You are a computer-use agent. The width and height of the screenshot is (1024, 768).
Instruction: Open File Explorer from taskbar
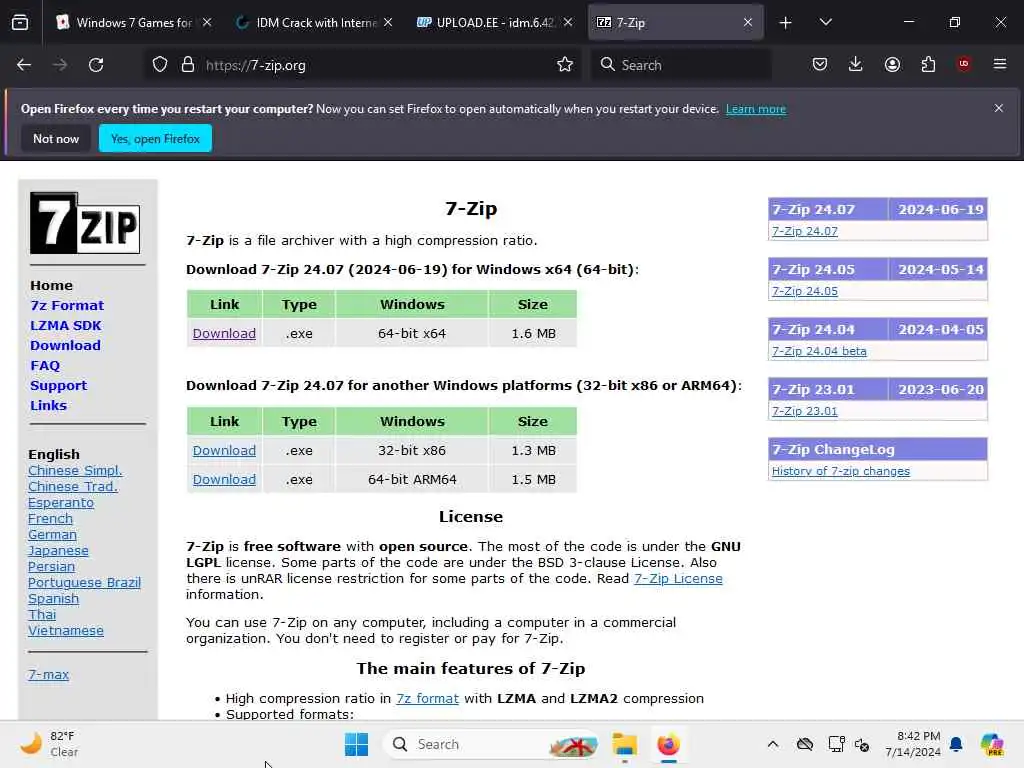pyautogui.click(x=624, y=744)
